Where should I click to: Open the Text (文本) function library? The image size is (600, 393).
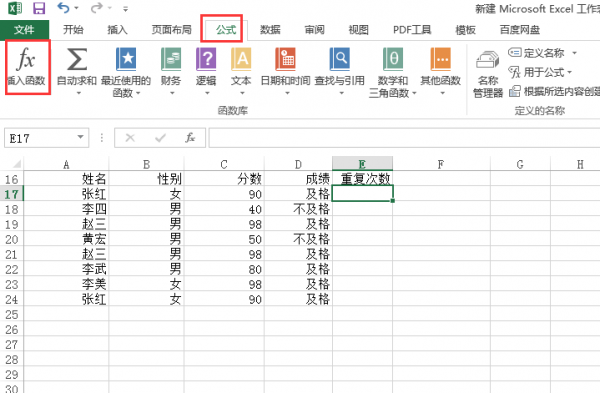pyautogui.click(x=241, y=71)
